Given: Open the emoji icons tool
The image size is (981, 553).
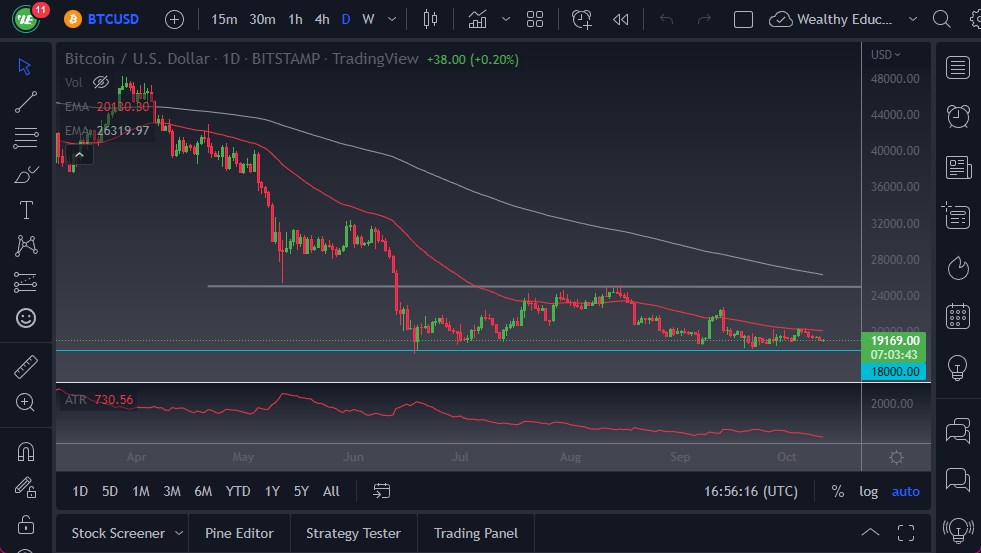Looking at the screenshot, I should pos(26,318).
